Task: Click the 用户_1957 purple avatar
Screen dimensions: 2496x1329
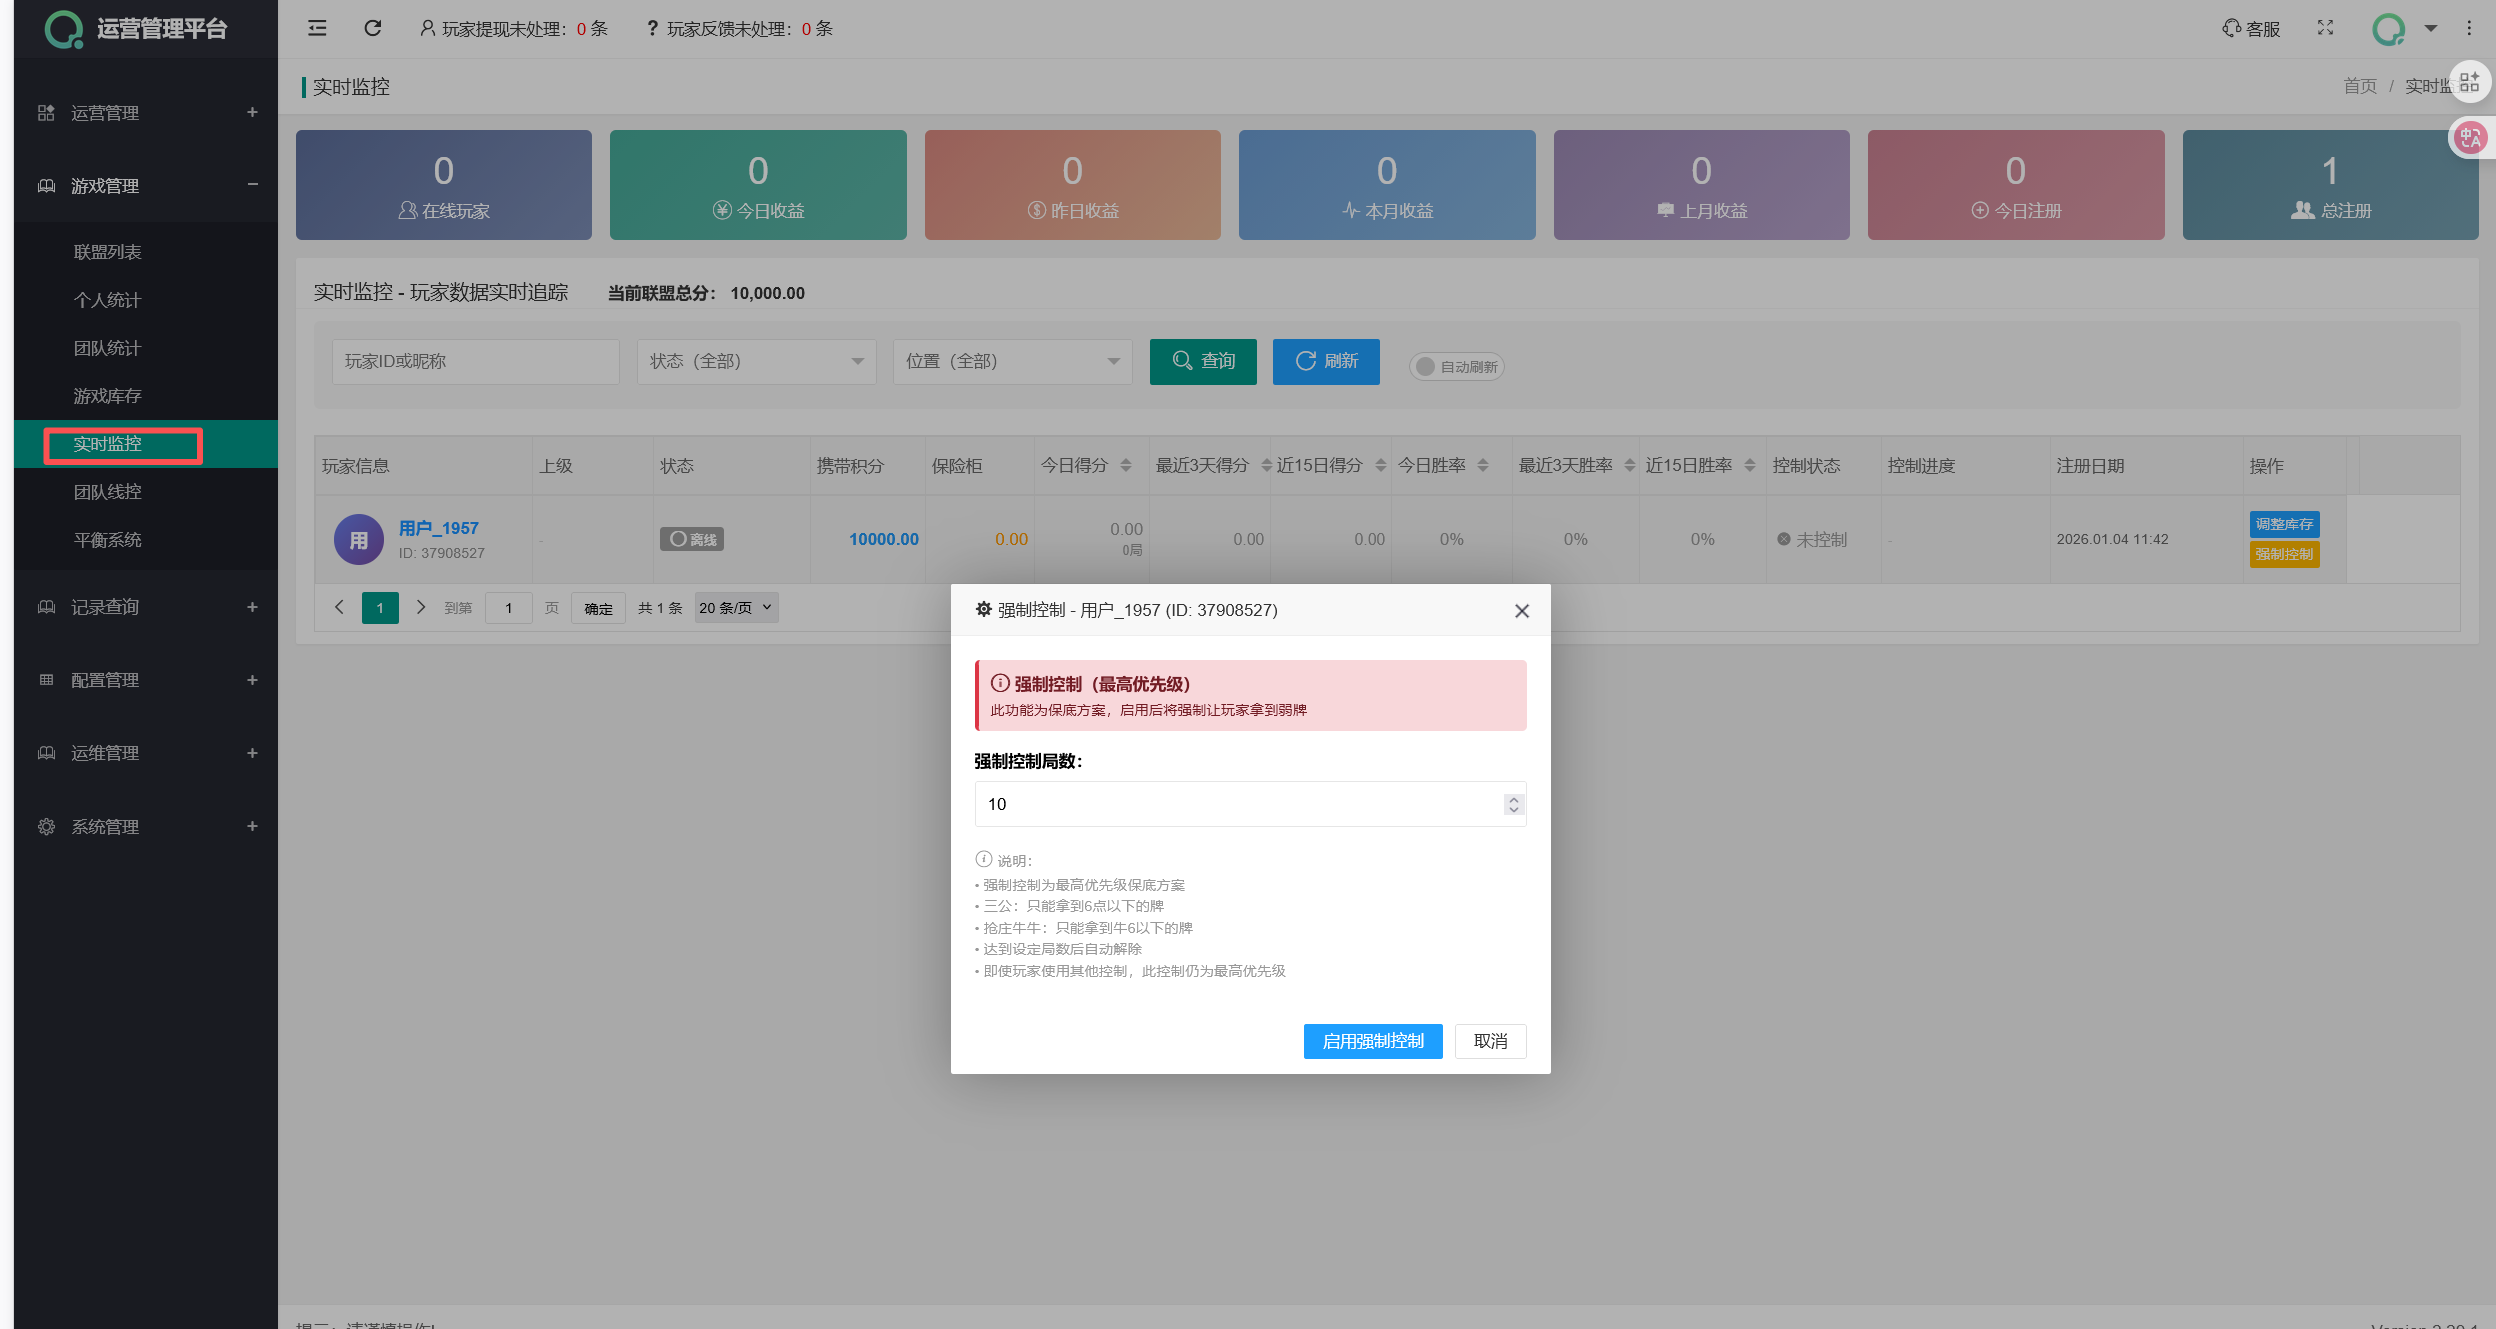Action: tap(358, 540)
